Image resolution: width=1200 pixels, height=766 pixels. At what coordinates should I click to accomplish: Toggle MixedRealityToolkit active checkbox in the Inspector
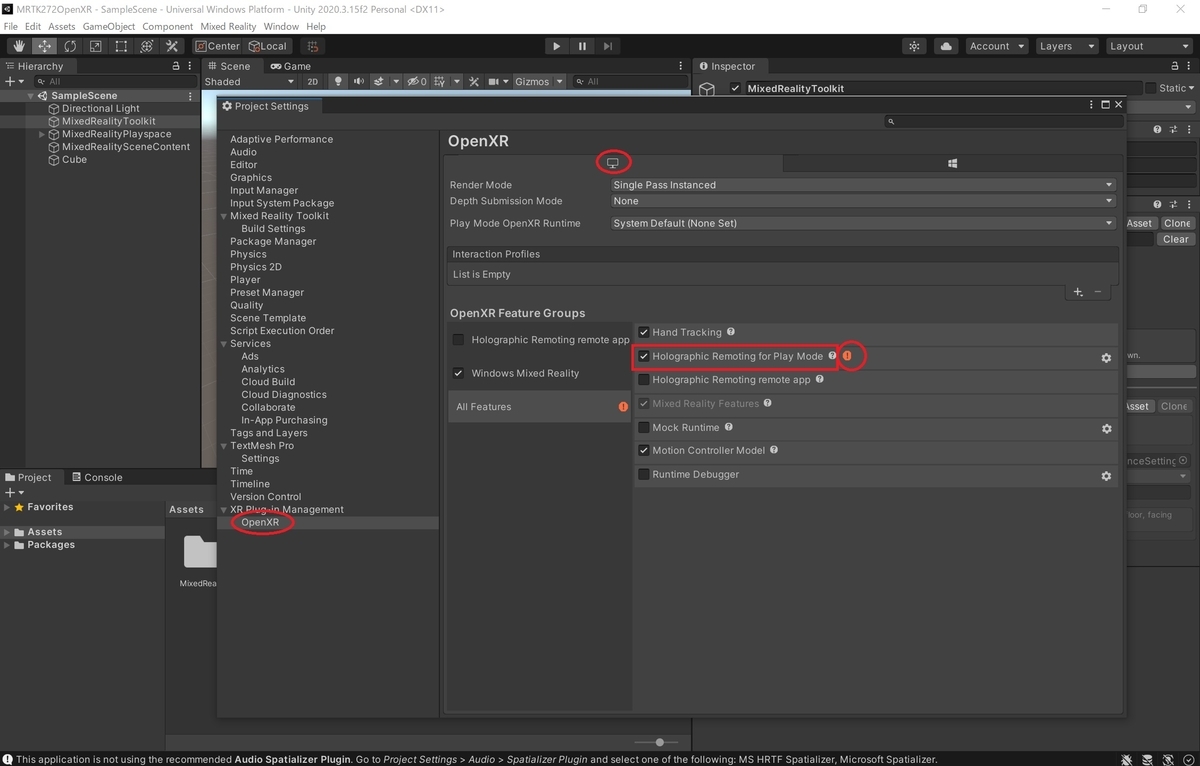(x=735, y=88)
